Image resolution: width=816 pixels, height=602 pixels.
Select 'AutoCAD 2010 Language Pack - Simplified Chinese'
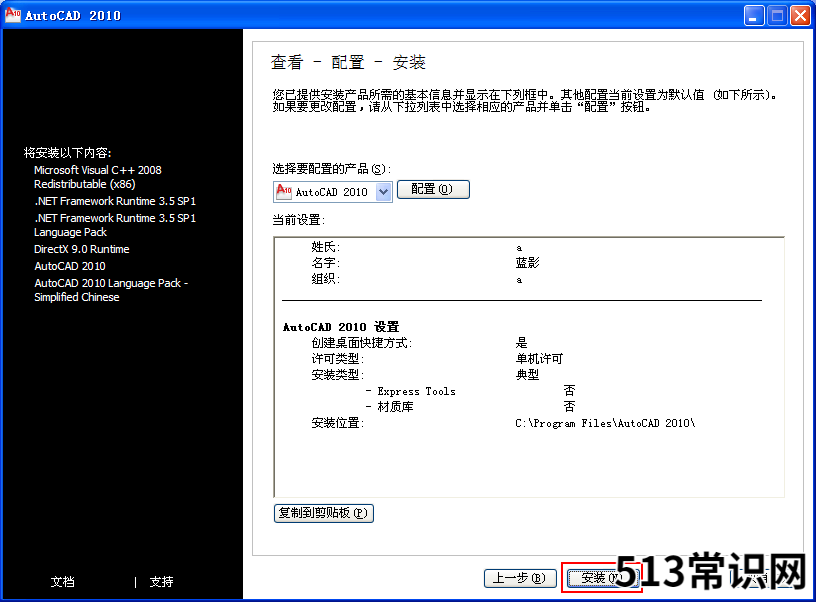click(x=111, y=290)
